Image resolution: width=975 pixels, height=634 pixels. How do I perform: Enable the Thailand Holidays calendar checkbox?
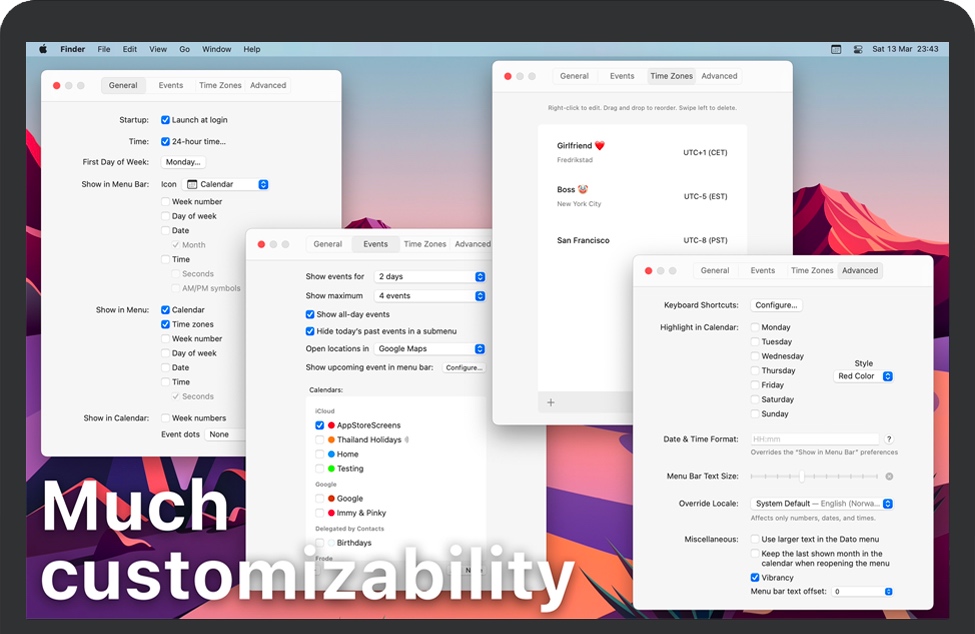pyautogui.click(x=319, y=440)
